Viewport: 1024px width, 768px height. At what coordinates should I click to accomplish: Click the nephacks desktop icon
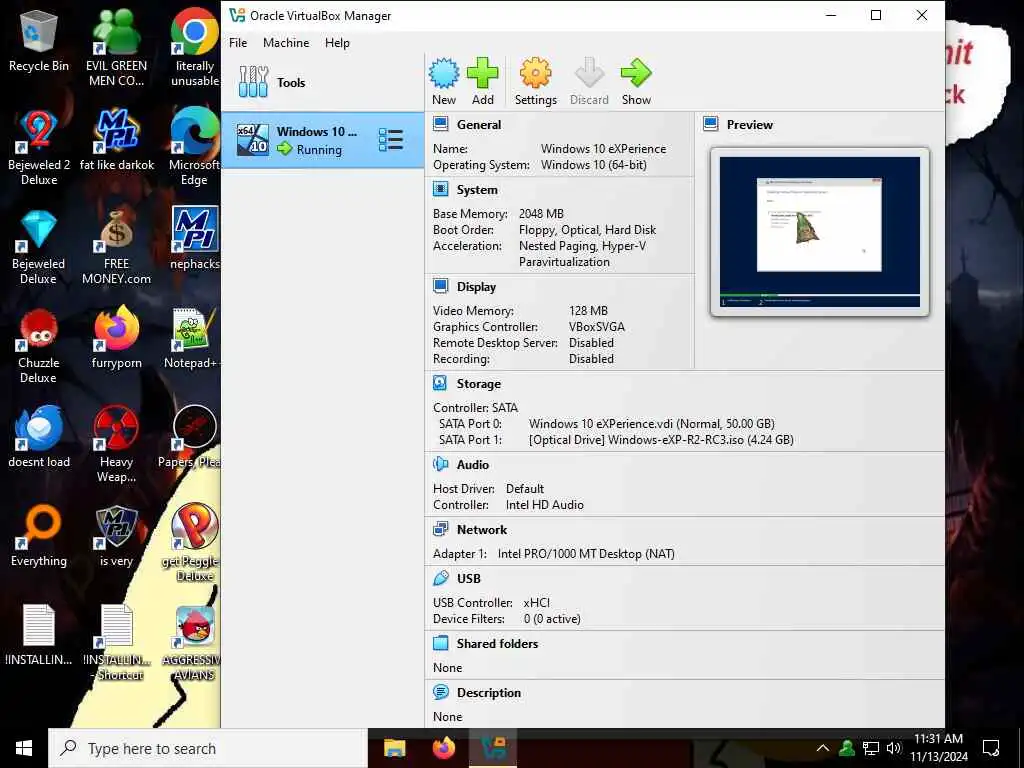pyautogui.click(x=195, y=238)
